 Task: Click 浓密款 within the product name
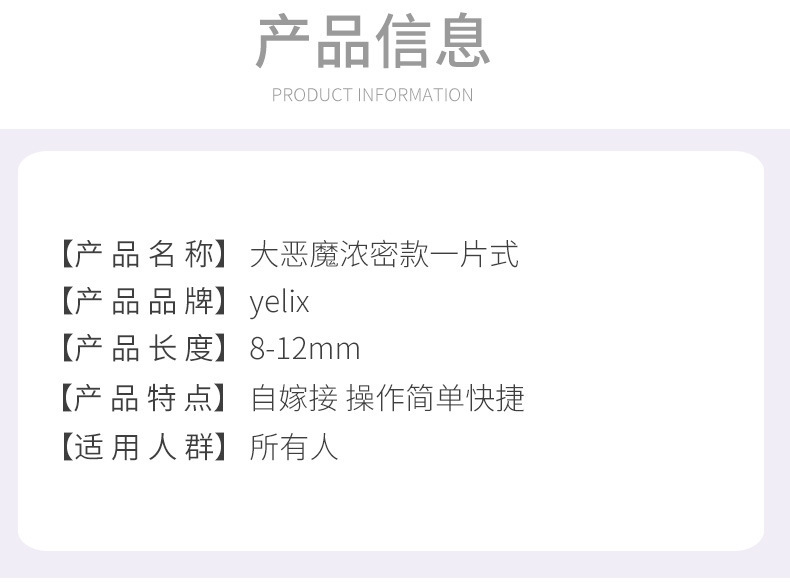[x=384, y=254]
